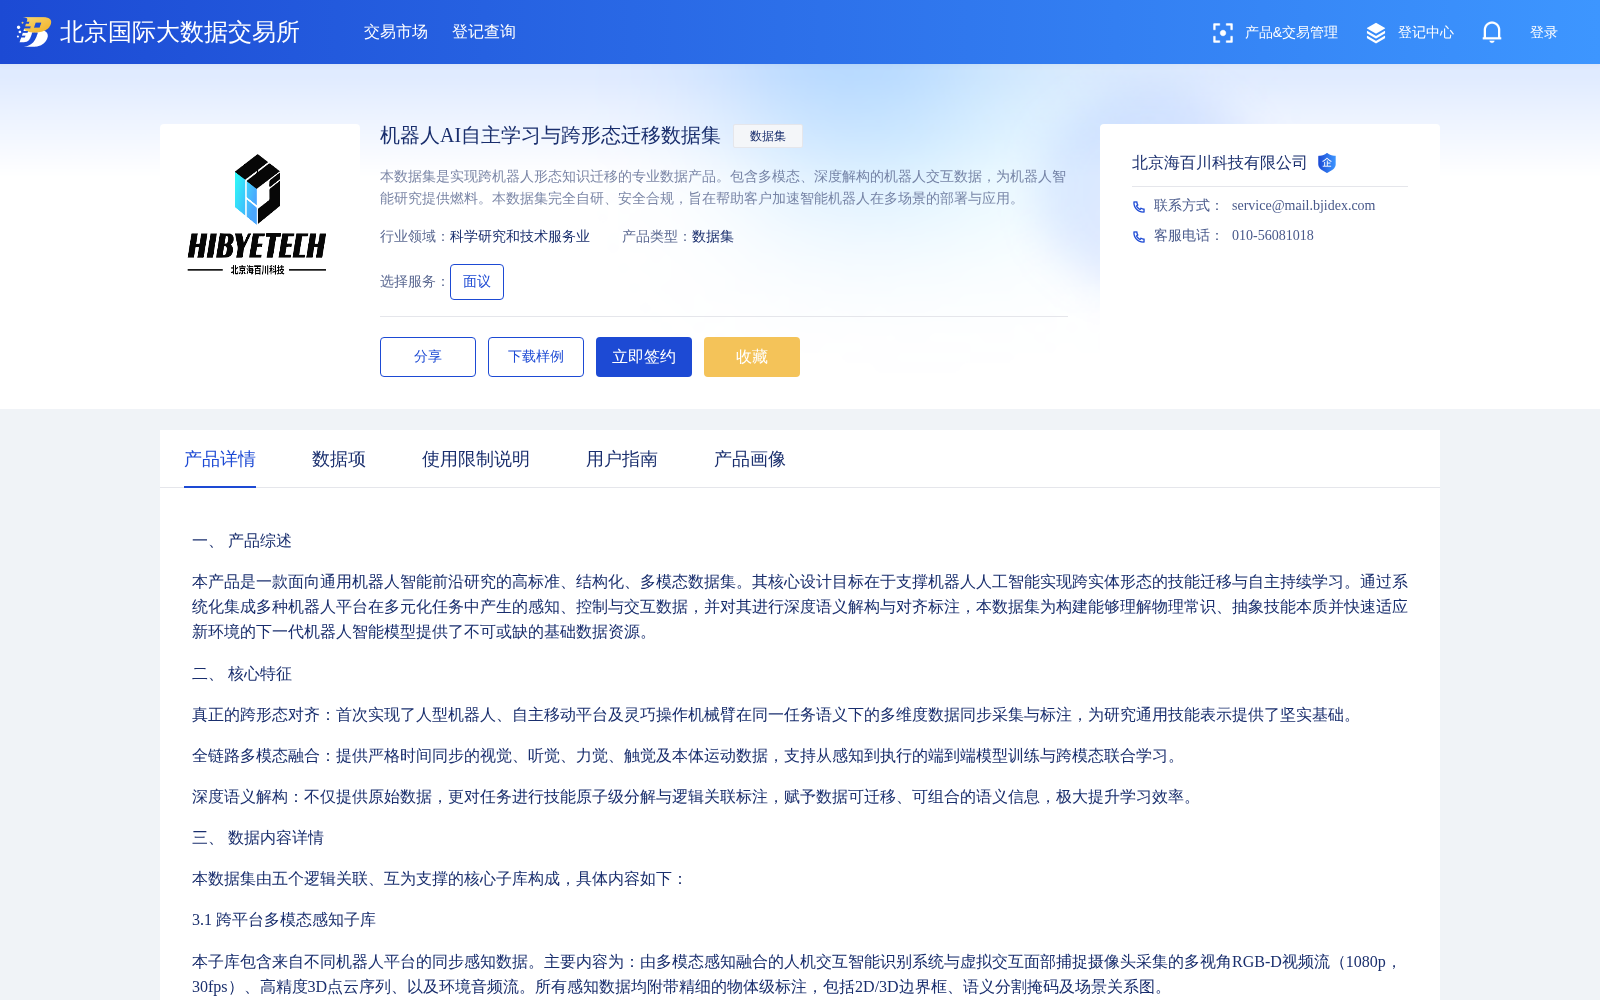Click the line 本数据集由五个逻辑关联
The height and width of the screenshot is (1000, 1600).
pyautogui.click(x=440, y=879)
